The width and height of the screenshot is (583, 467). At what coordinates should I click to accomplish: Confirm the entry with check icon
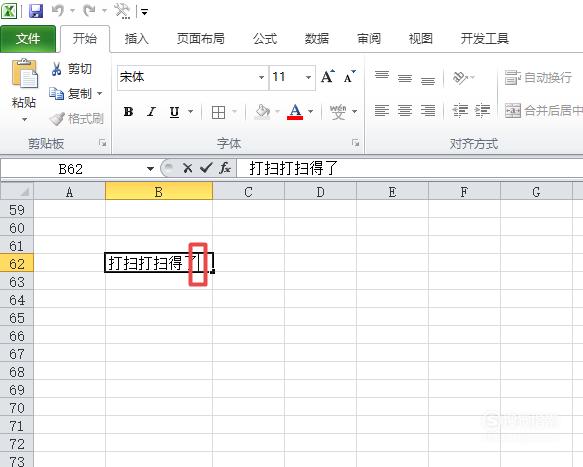(206, 168)
